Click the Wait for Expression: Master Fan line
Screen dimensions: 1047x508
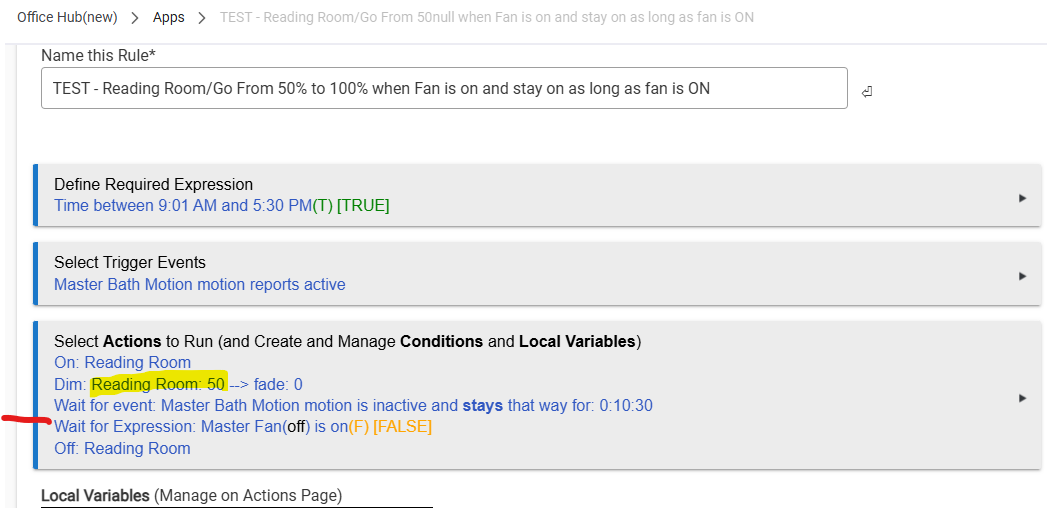pos(243,427)
